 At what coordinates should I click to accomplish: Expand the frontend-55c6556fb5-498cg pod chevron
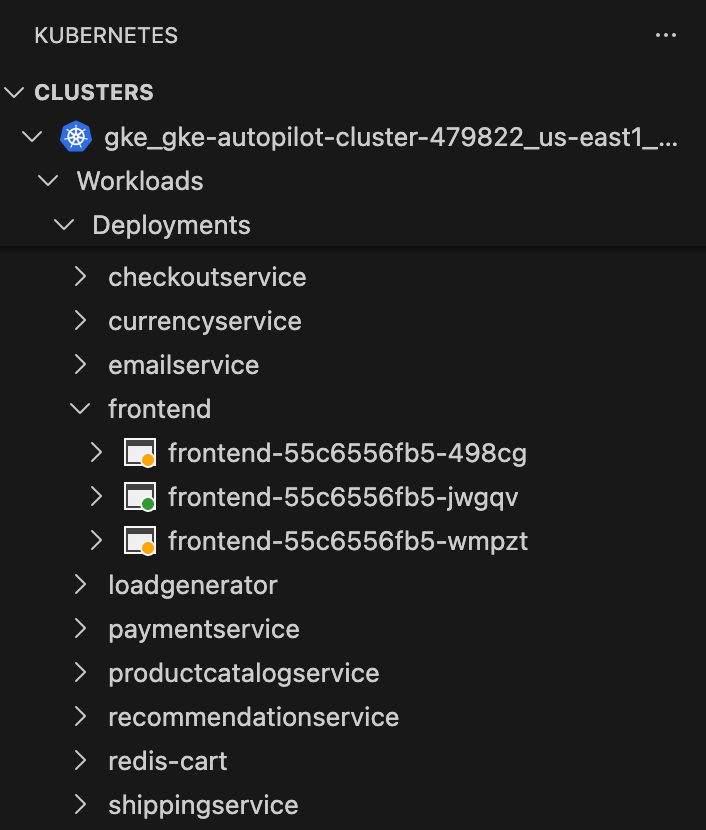(97, 453)
